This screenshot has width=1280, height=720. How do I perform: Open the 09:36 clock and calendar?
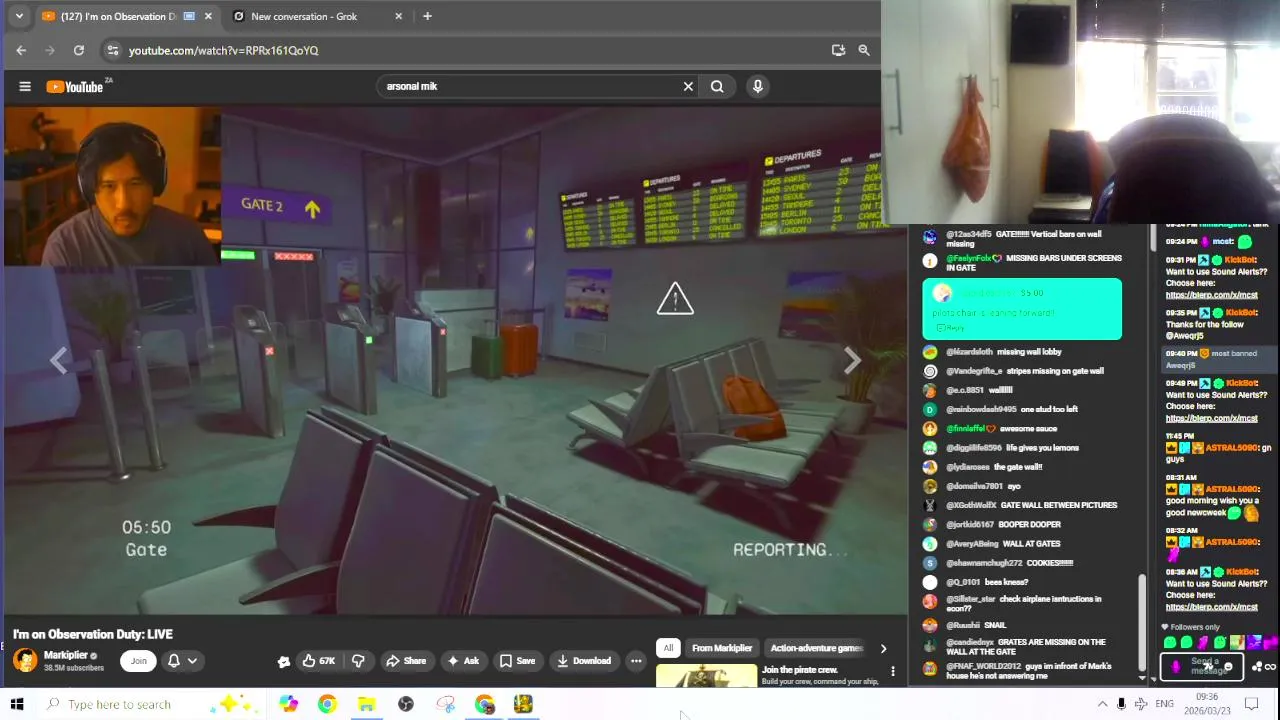point(1208,704)
